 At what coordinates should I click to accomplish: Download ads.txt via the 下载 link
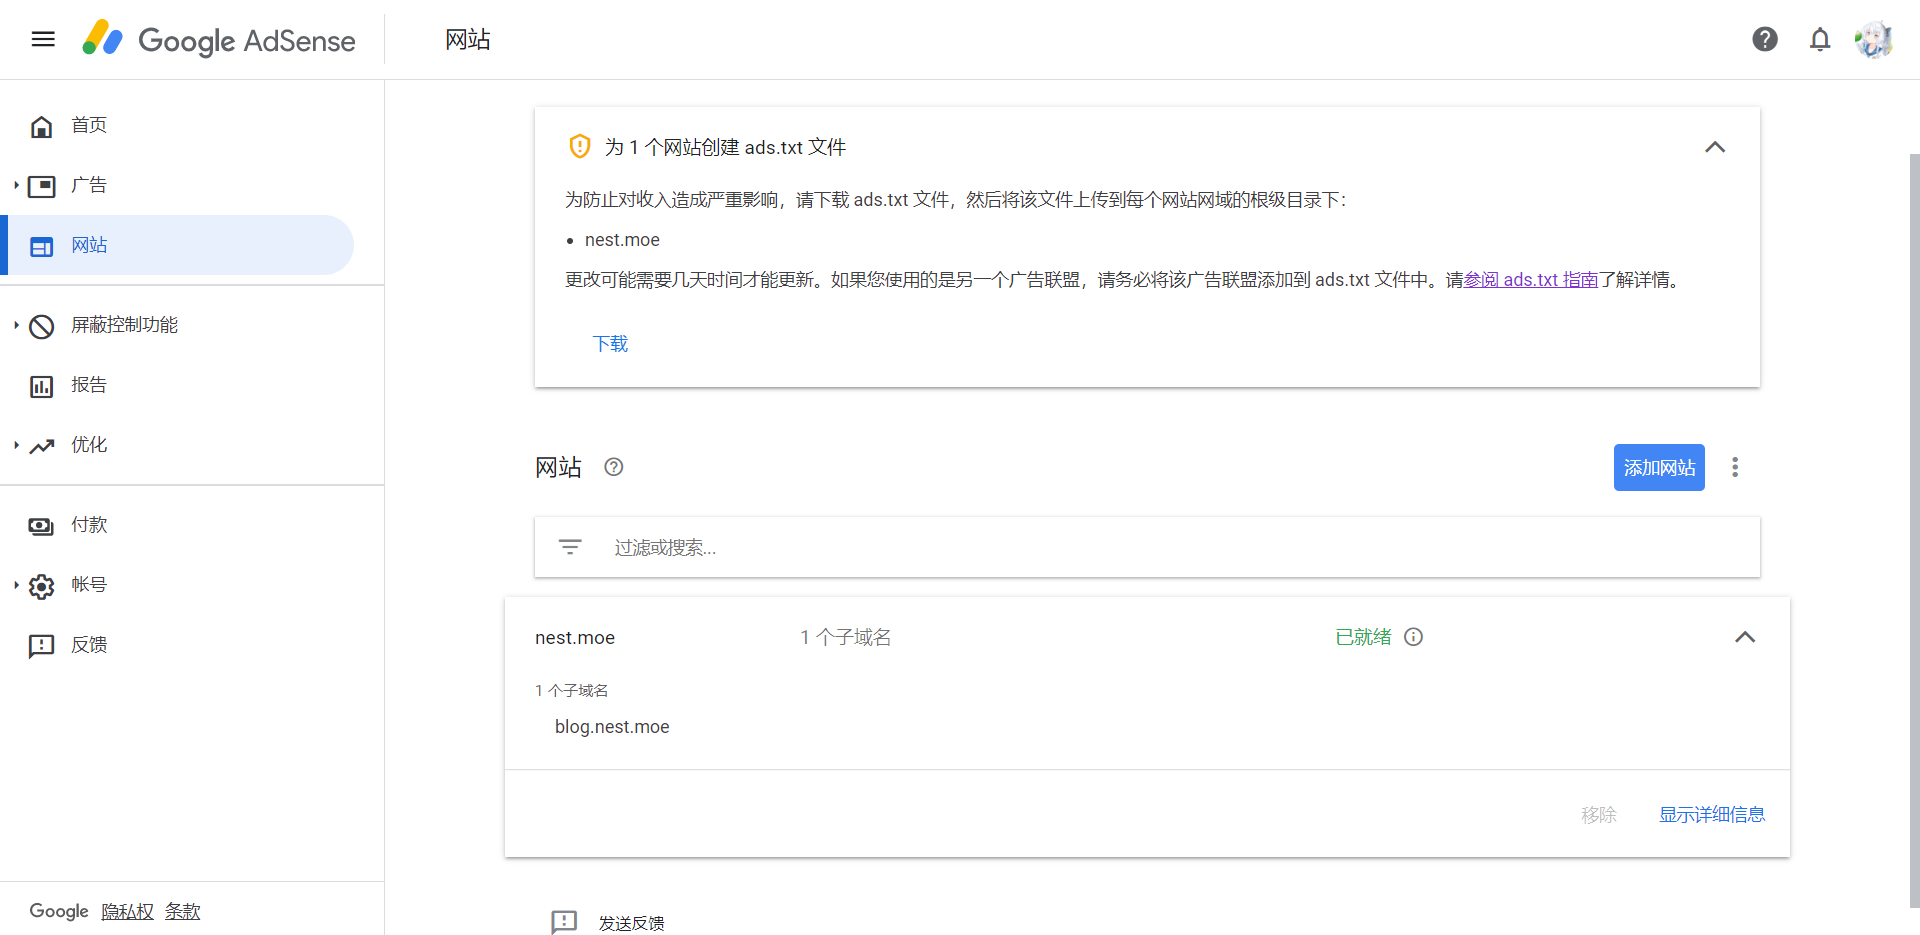coord(610,343)
